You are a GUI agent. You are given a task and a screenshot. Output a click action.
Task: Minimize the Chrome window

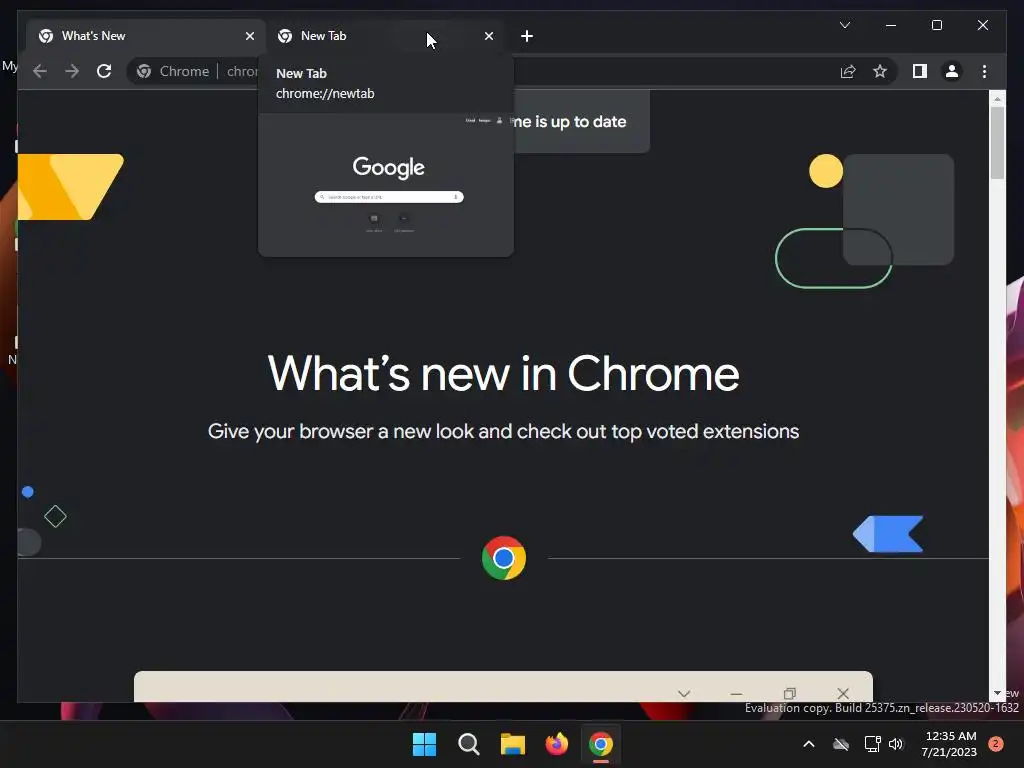(x=891, y=25)
